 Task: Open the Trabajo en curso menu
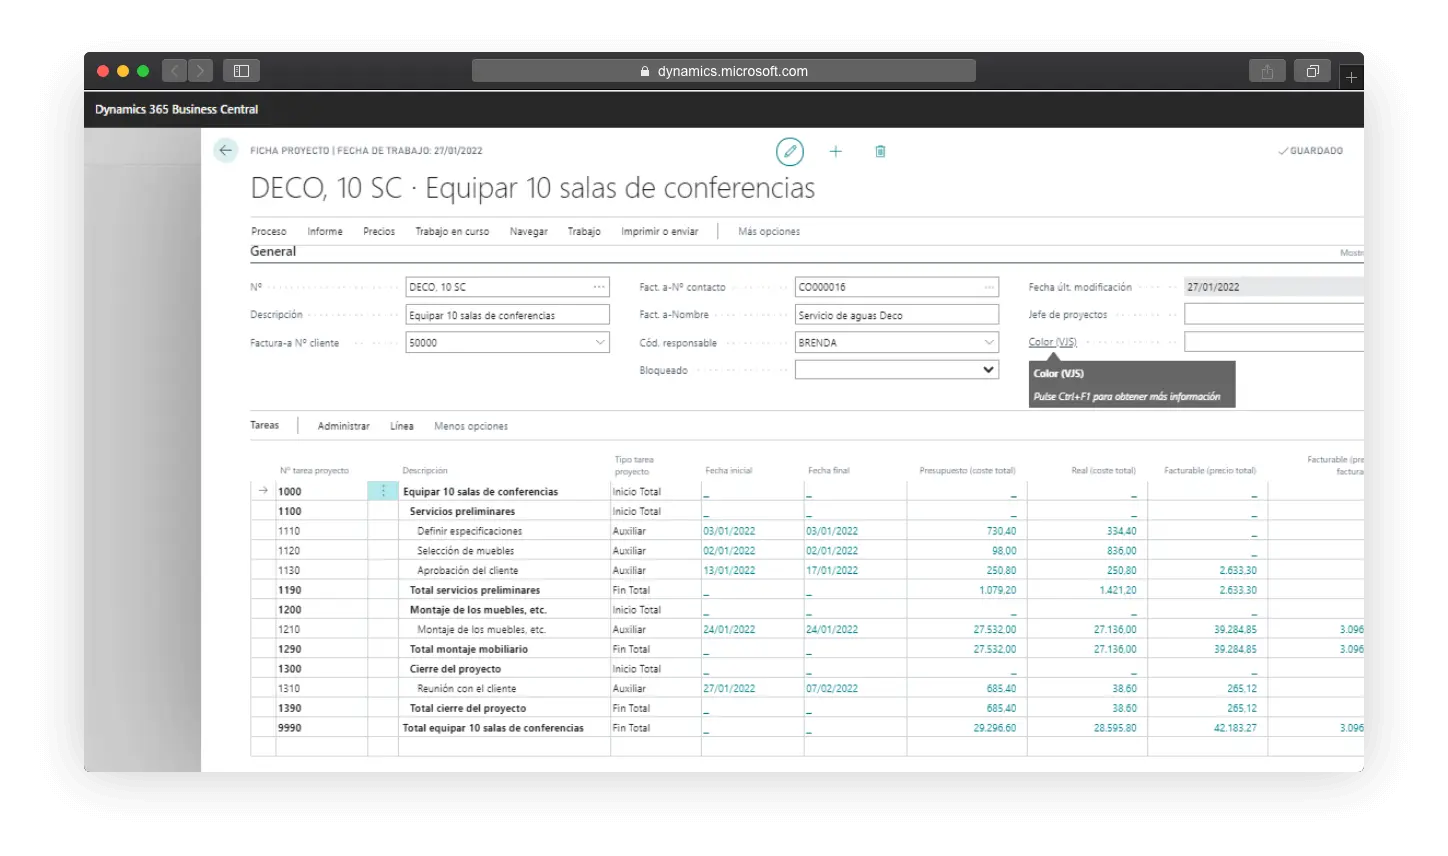point(452,231)
